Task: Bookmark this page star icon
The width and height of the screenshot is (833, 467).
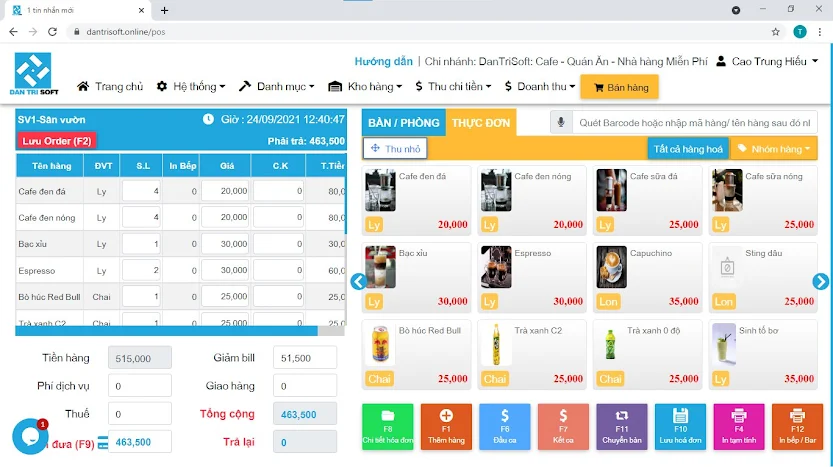Action: pos(776,32)
